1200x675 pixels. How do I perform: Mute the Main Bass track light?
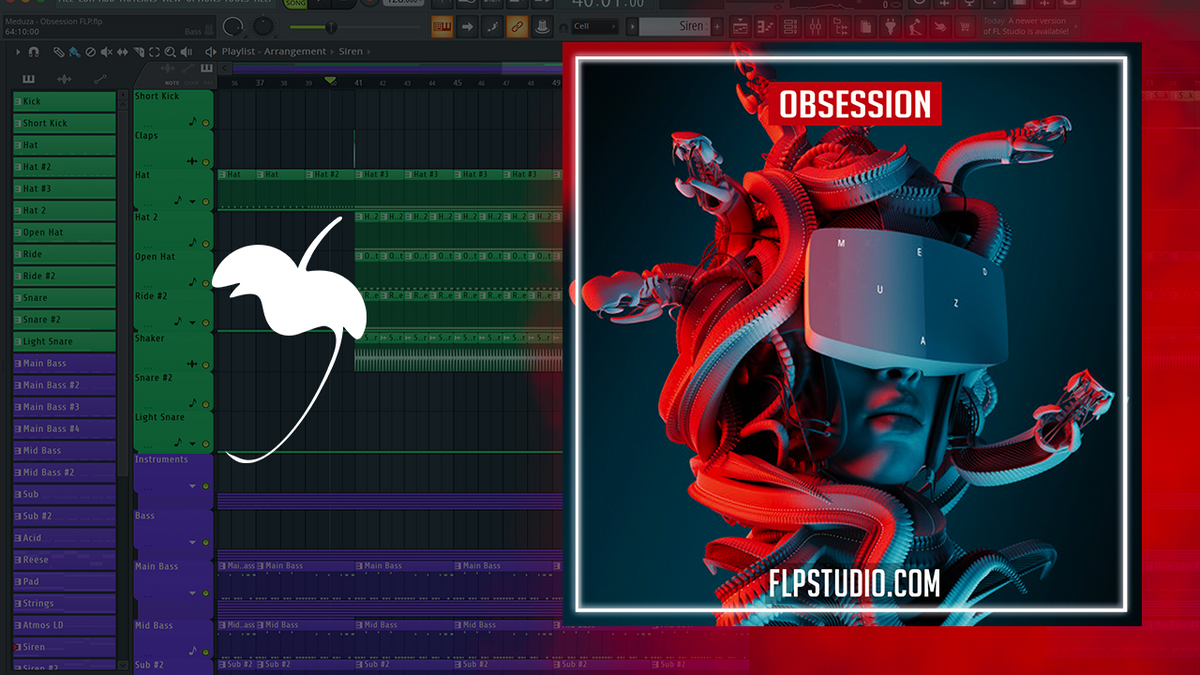pyautogui.click(x=206, y=593)
